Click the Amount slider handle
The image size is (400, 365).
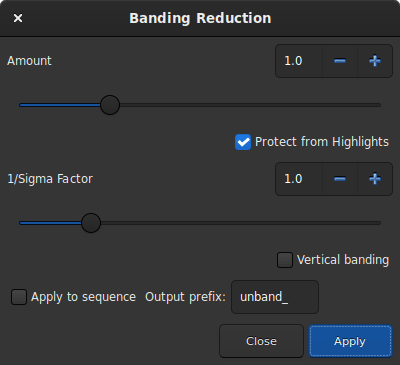[x=110, y=105]
